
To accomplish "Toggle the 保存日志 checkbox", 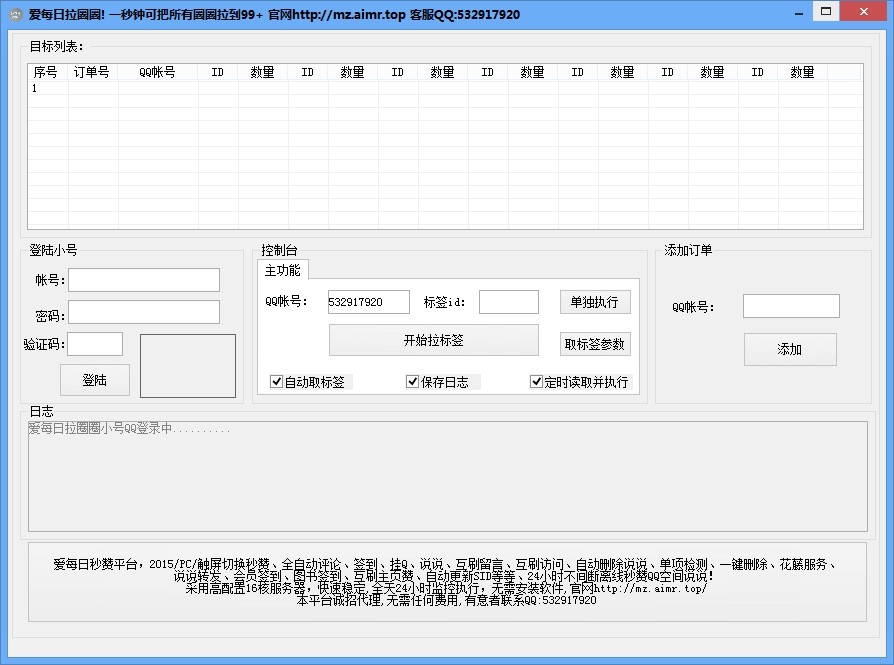I will point(412,382).
